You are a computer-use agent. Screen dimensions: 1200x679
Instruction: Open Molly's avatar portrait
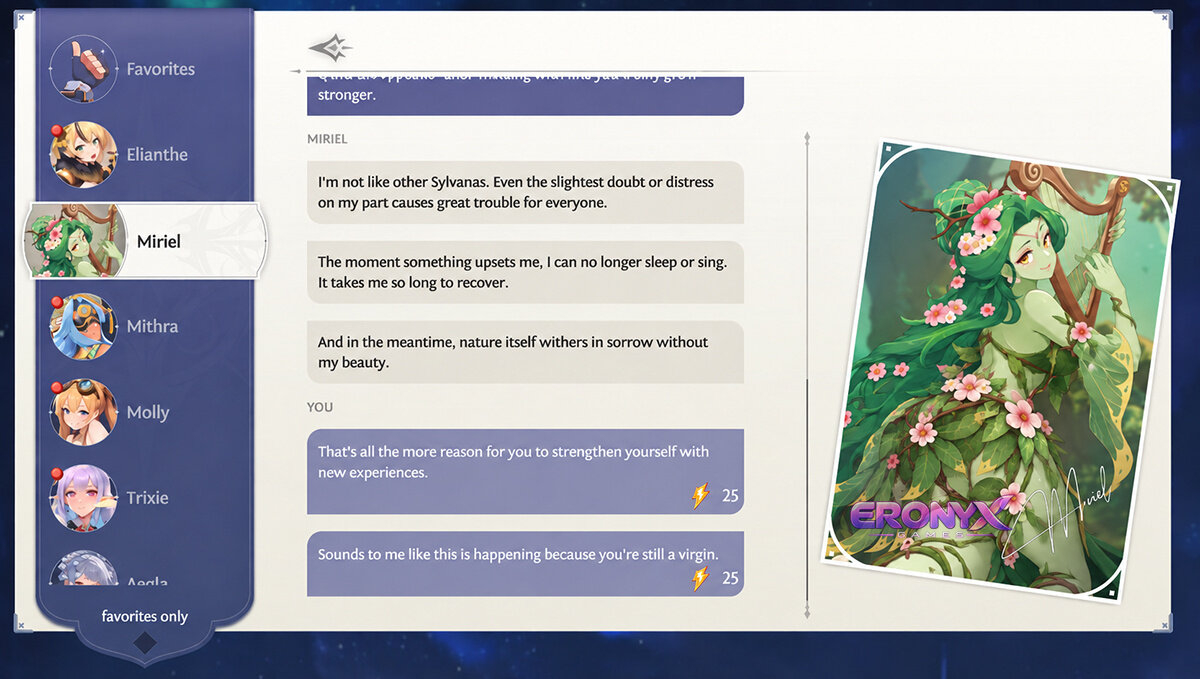point(84,412)
